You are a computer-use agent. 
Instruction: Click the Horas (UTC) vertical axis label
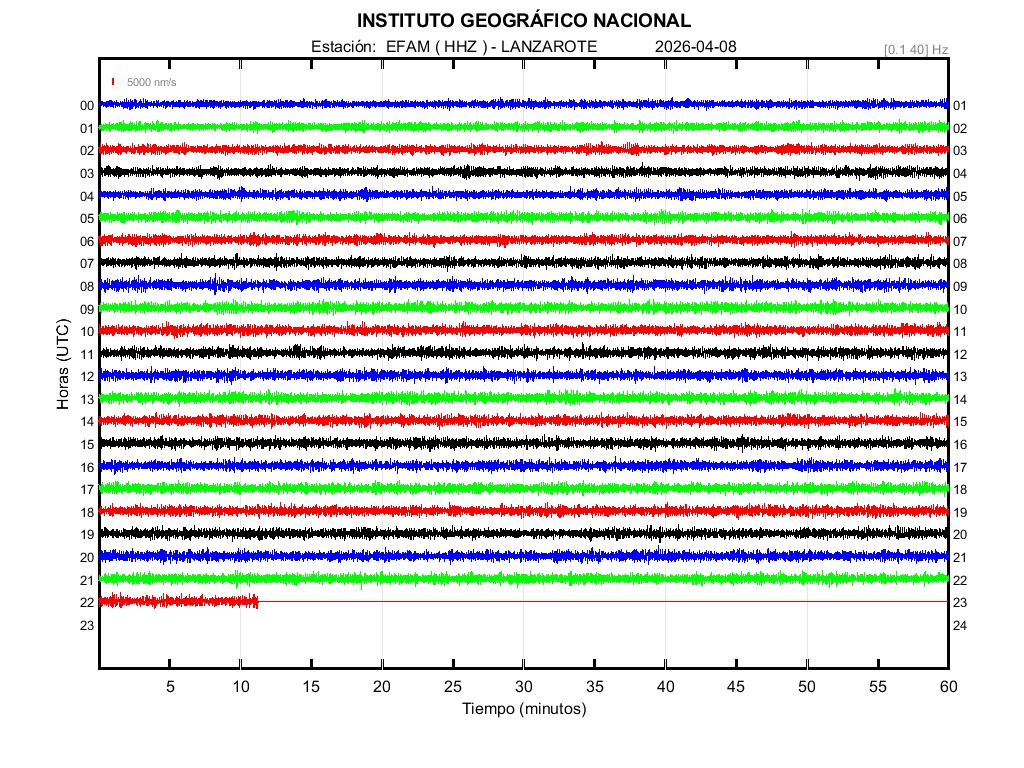click(63, 367)
